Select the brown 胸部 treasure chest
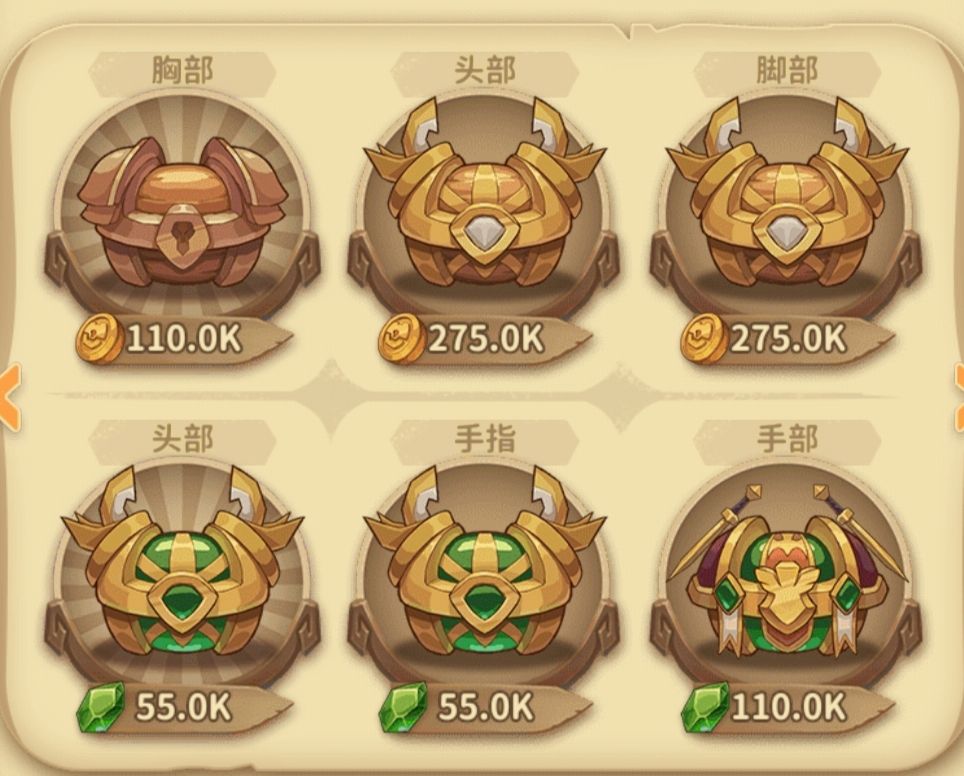 click(x=183, y=213)
